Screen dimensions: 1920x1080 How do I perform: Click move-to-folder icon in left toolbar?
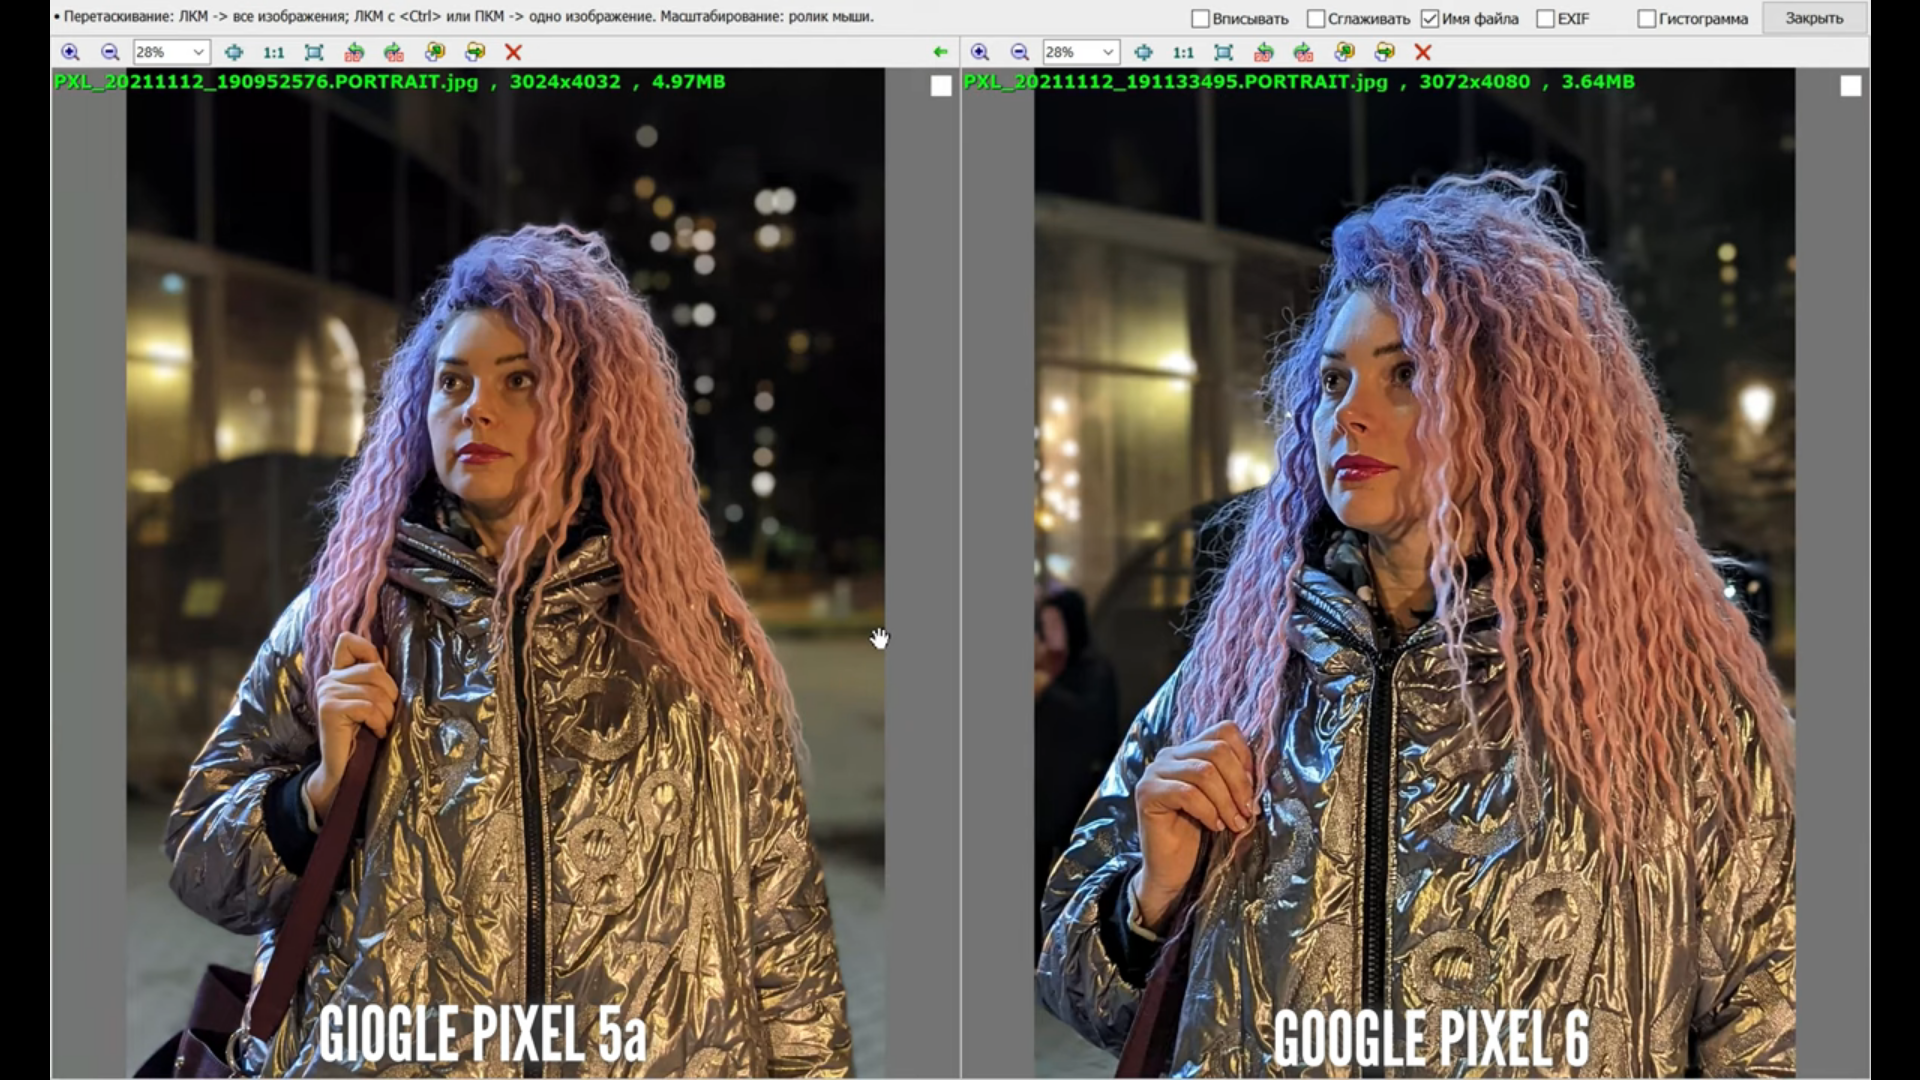(x=475, y=52)
